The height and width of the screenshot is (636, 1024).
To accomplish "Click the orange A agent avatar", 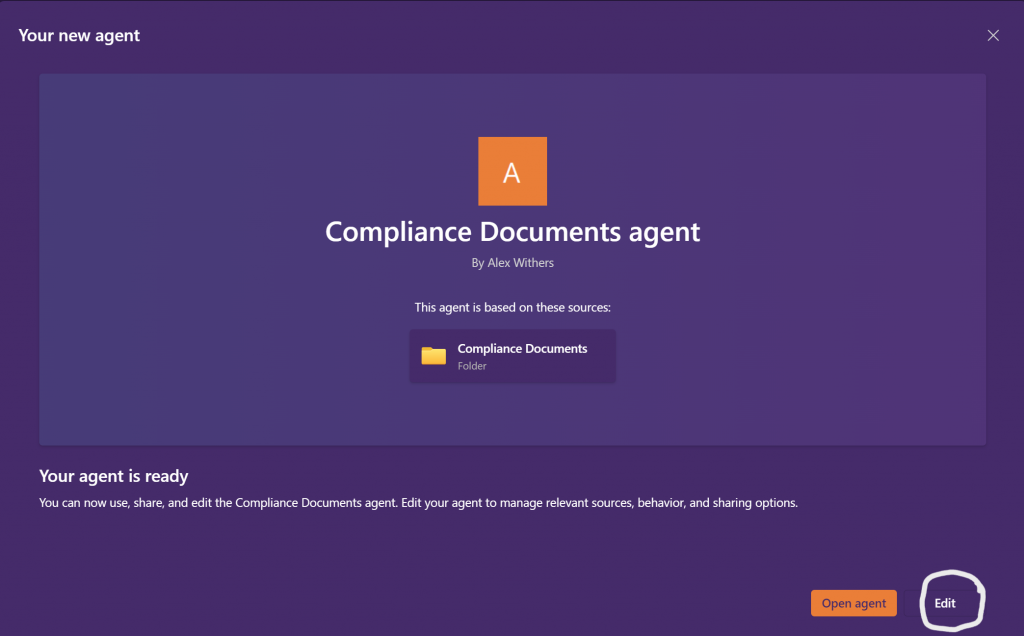I will tap(512, 171).
